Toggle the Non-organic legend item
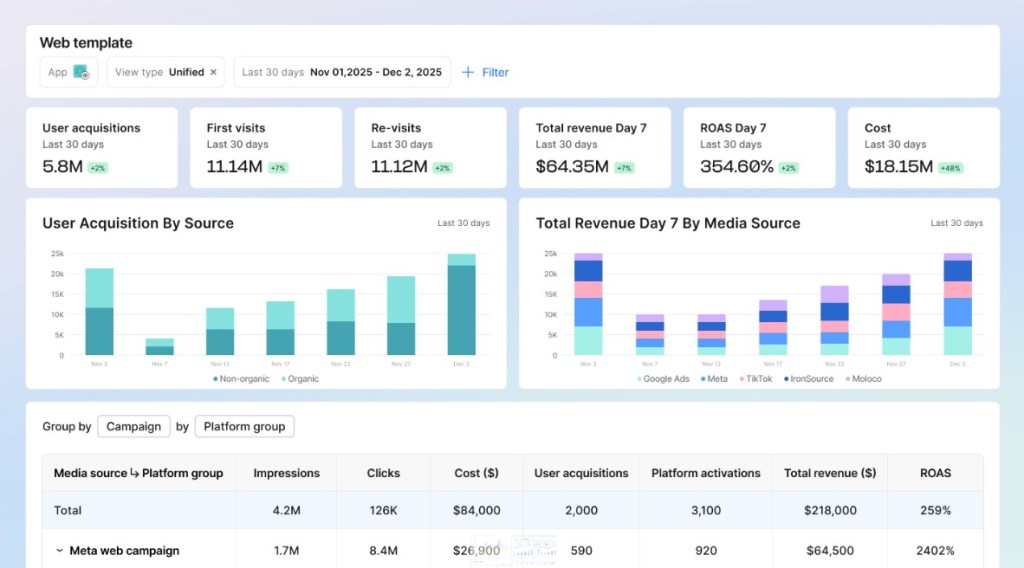This screenshot has height=568, width=1024. pos(241,379)
